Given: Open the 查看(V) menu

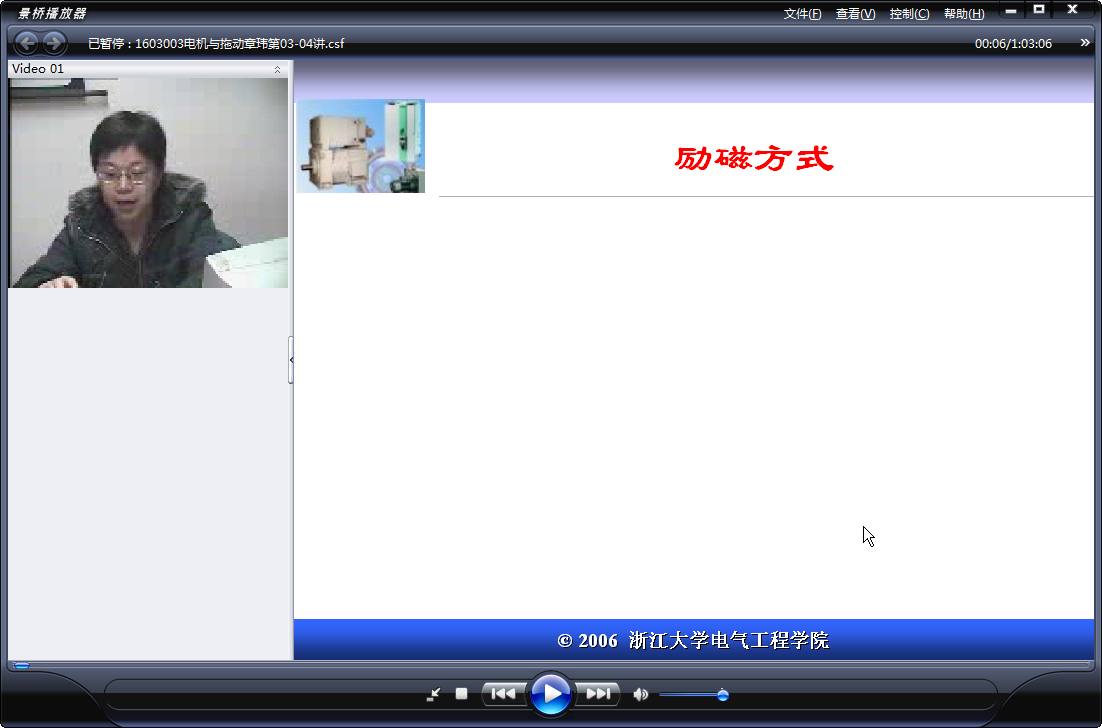Looking at the screenshot, I should point(855,14).
